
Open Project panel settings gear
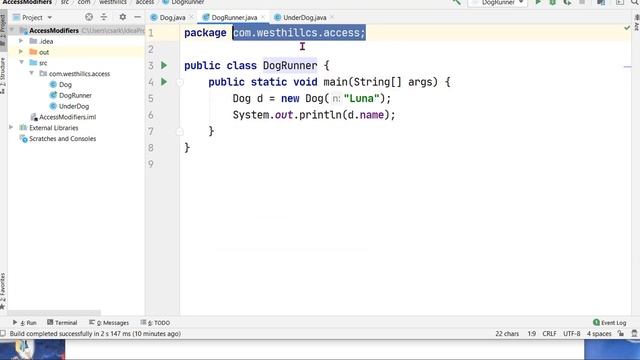tap(122, 17)
